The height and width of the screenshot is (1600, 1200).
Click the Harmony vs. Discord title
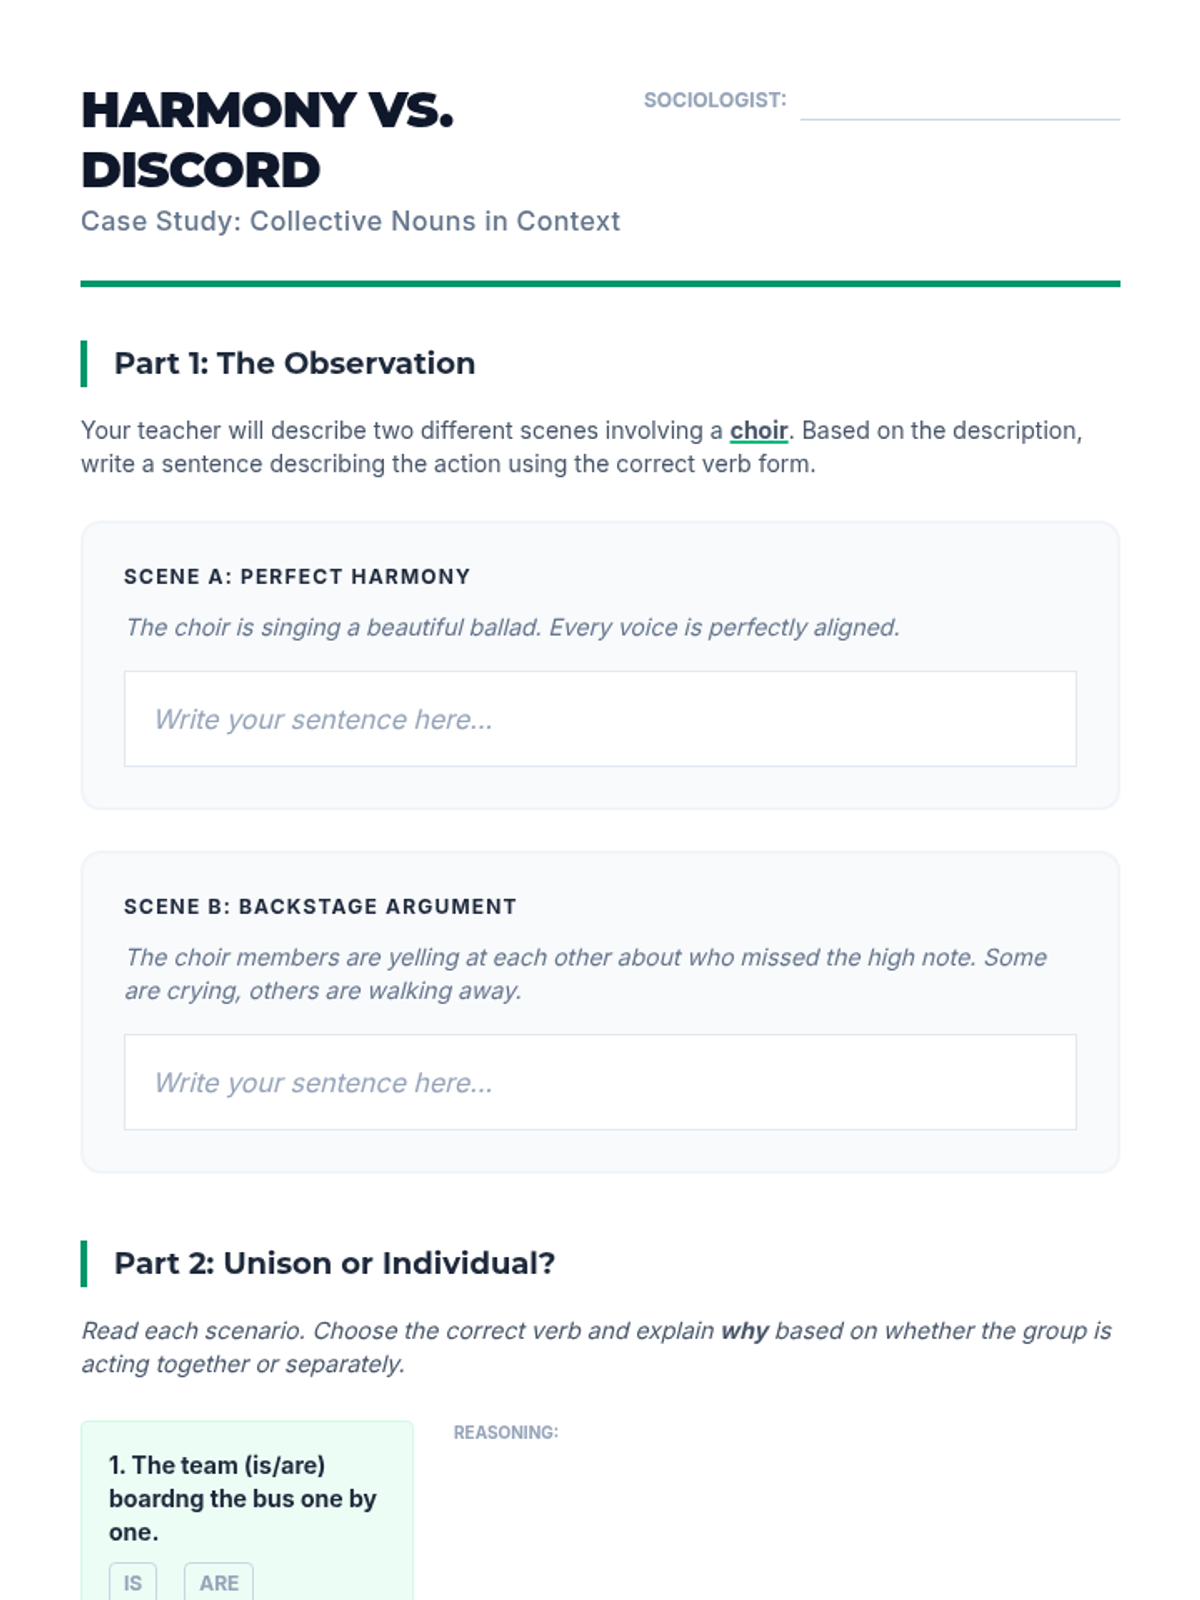268,140
